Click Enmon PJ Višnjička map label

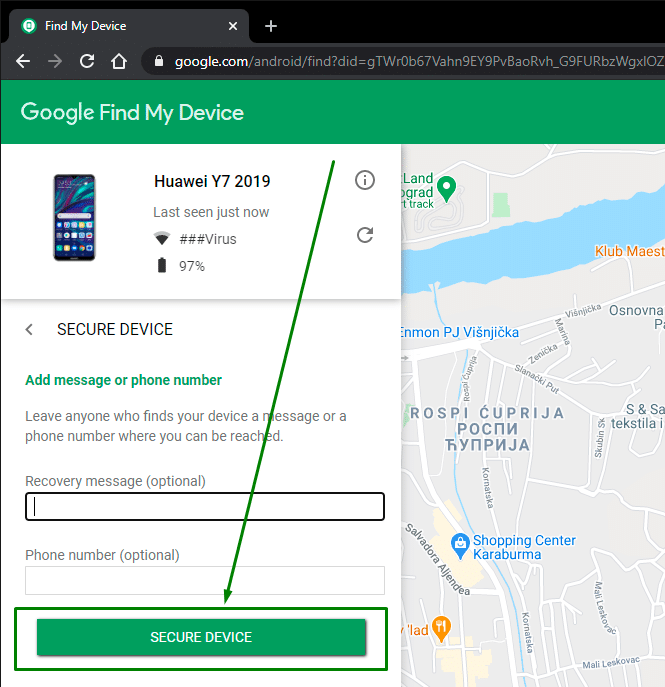pos(460,332)
